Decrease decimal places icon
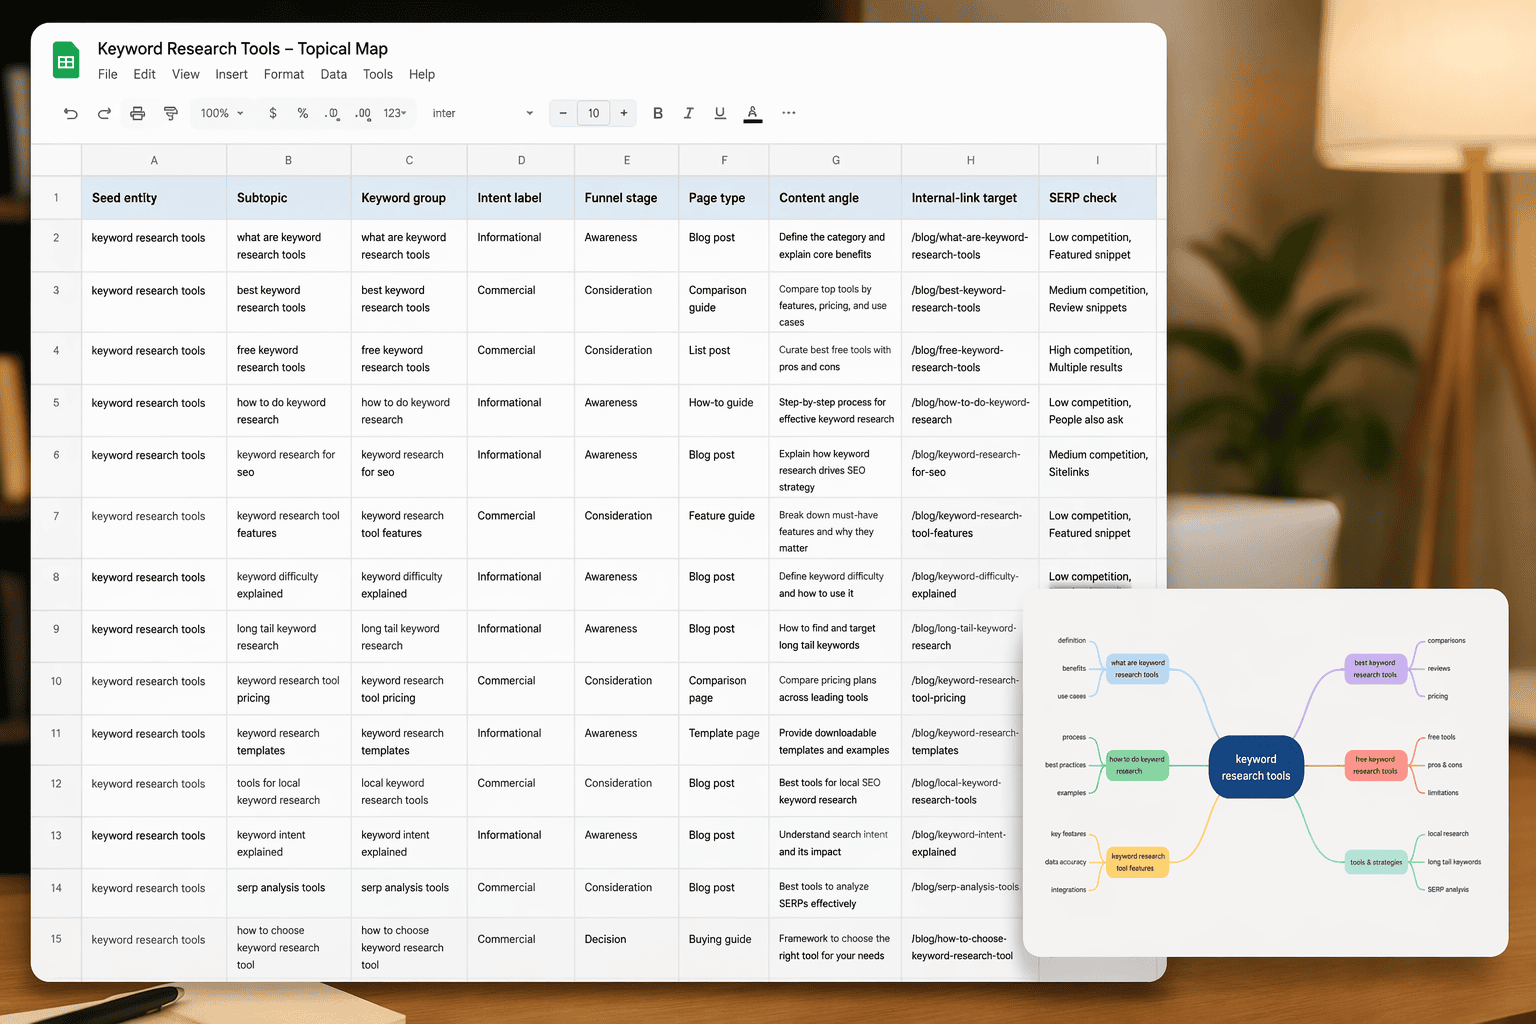Viewport: 1536px width, 1024px height. point(332,113)
